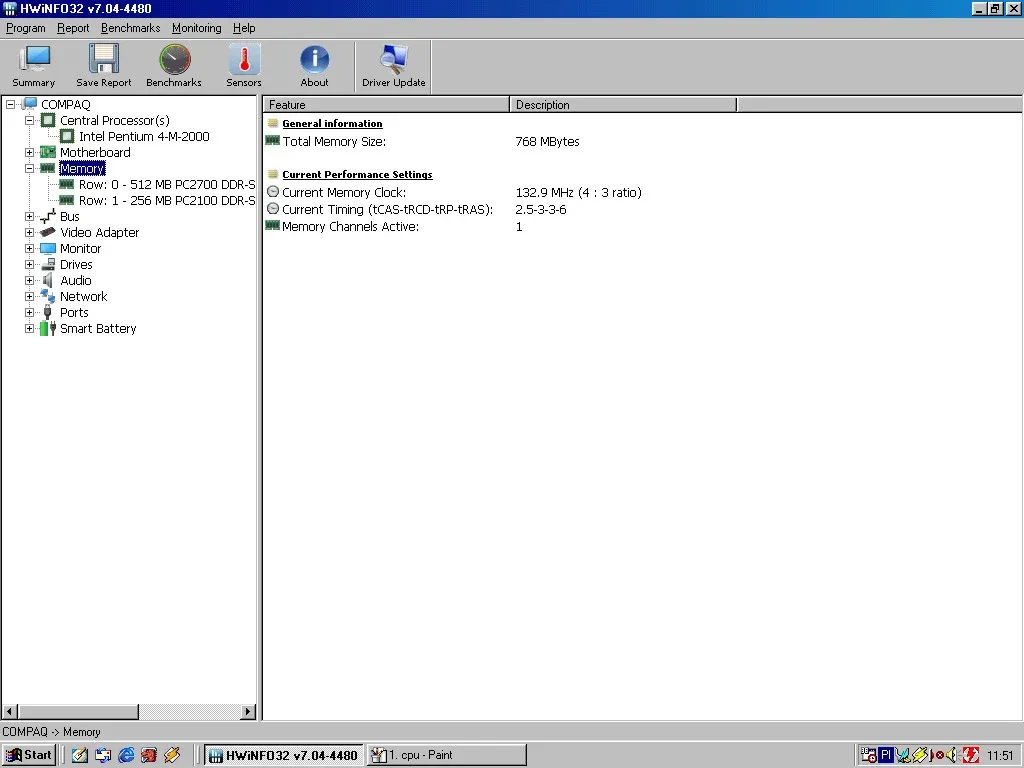Click the General information heading
The image size is (1024, 768).
pyautogui.click(x=332, y=123)
